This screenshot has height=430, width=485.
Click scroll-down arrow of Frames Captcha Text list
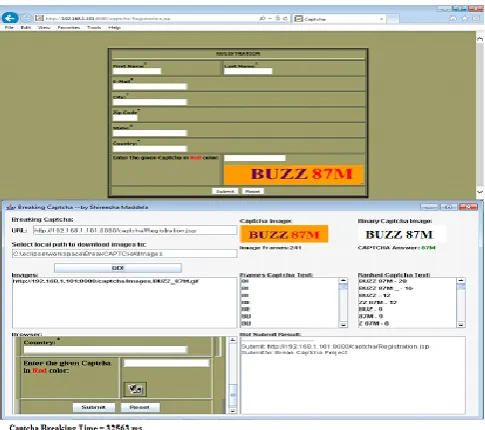click(343, 324)
